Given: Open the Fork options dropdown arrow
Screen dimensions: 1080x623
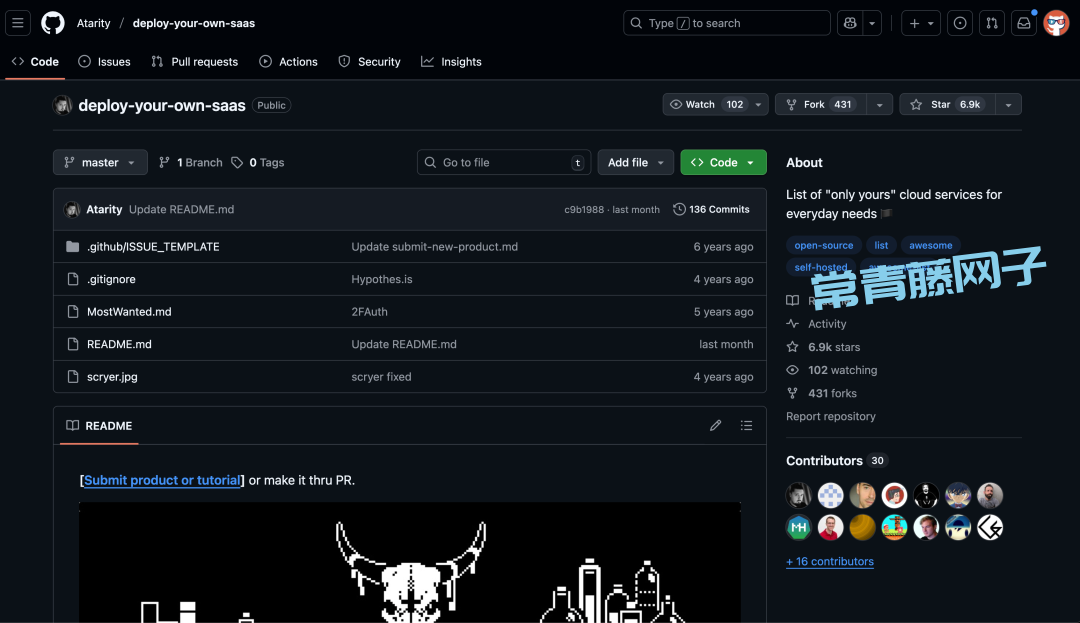Looking at the screenshot, I should click(x=879, y=105).
